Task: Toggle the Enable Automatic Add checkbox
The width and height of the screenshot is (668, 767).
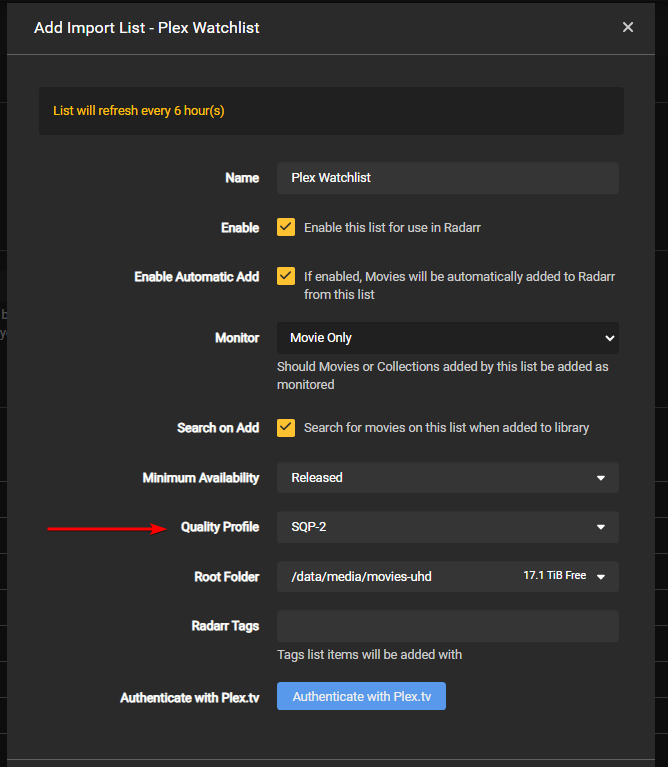Action: [286, 276]
